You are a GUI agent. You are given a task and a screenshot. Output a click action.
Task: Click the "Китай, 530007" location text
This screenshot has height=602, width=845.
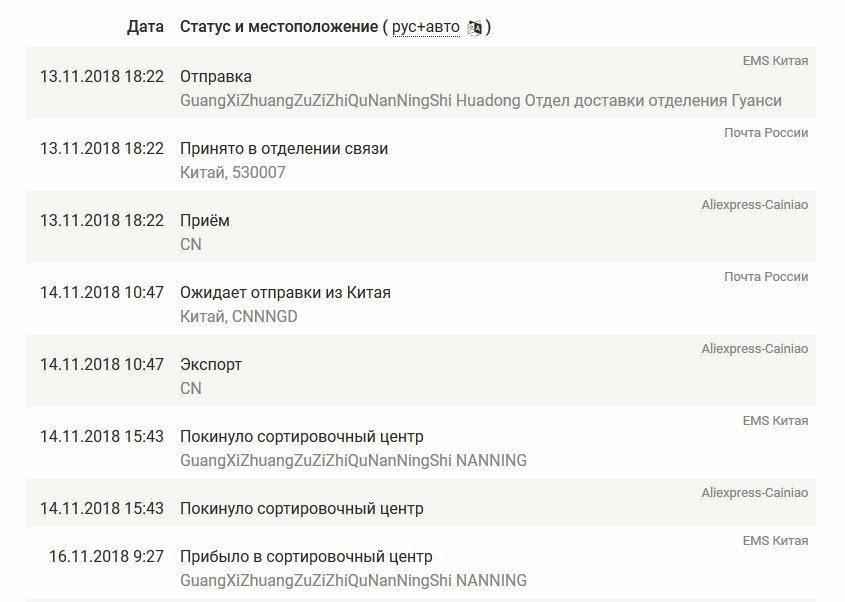pyautogui.click(x=233, y=173)
